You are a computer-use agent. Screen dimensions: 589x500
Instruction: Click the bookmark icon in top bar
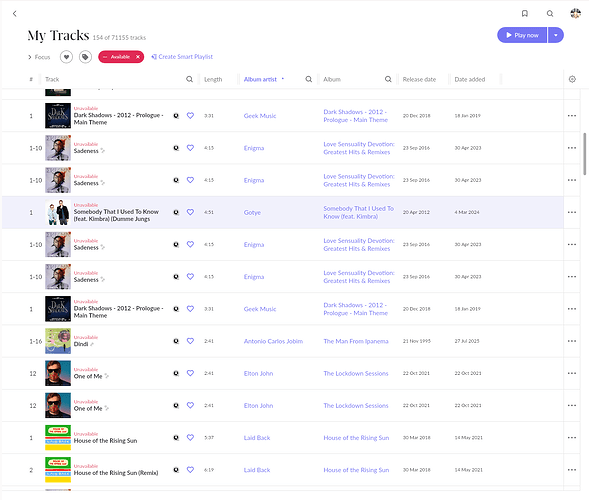pyautogui.click(x=525, y=14)
